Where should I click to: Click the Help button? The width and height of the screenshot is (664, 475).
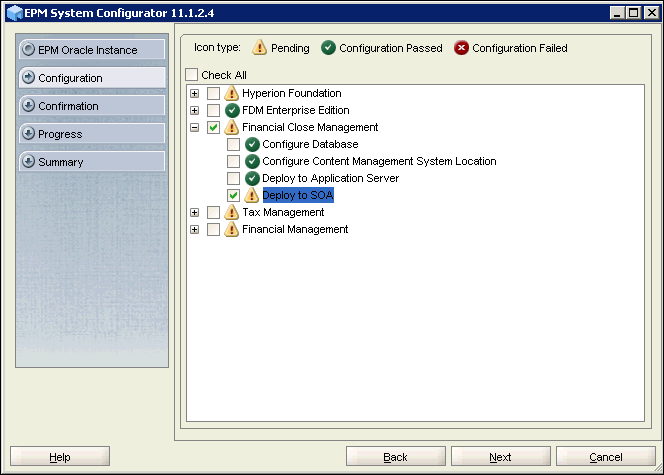click(x=60, y=456)
